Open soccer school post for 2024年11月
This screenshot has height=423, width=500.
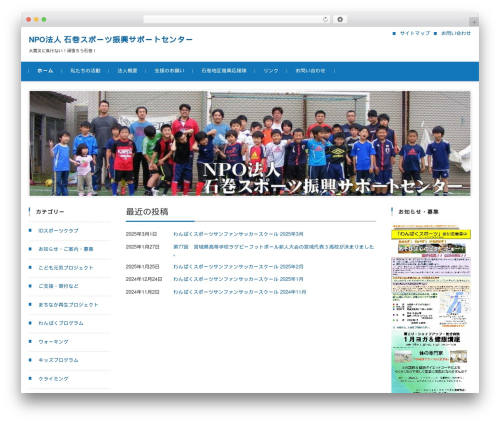point(239,292)
